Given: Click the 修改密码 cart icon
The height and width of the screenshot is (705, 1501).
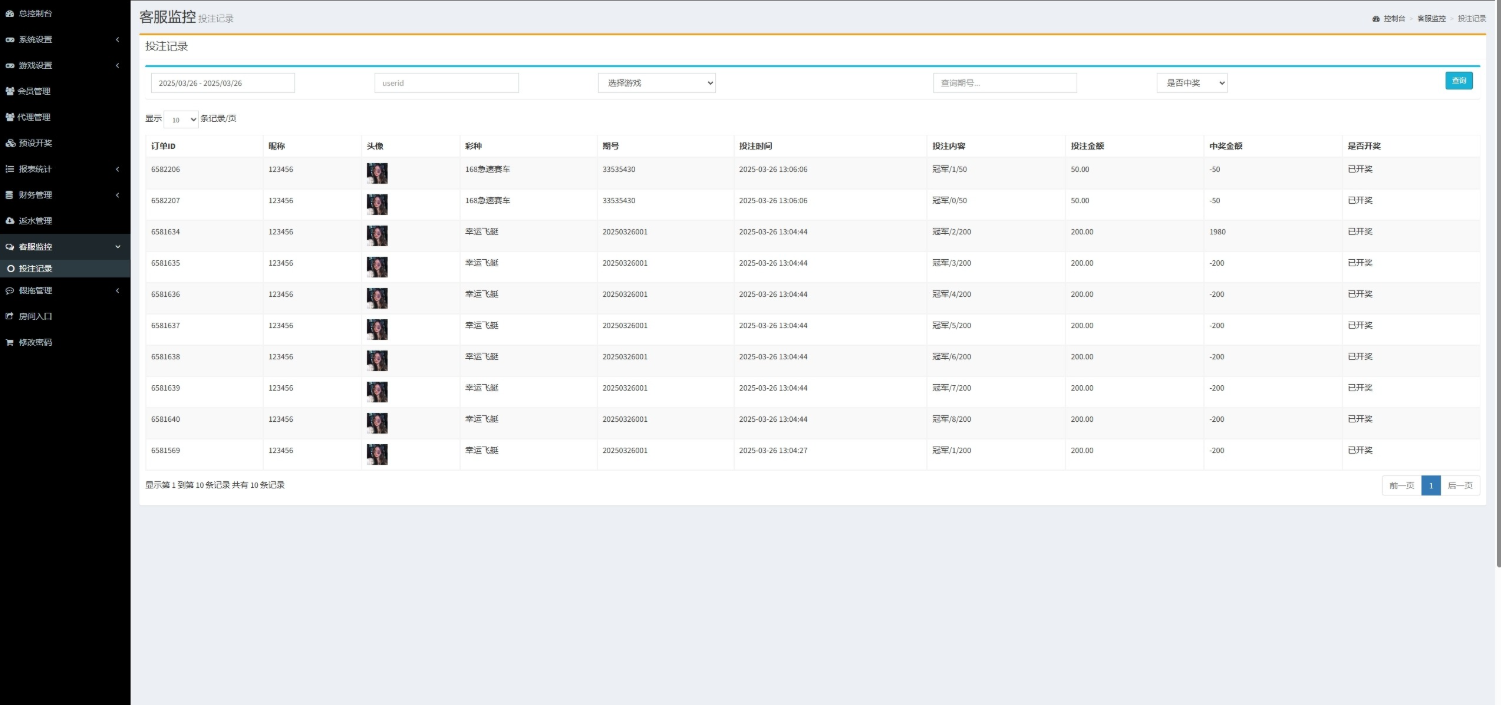Looking at the screenshot, I should coord(10,342).
